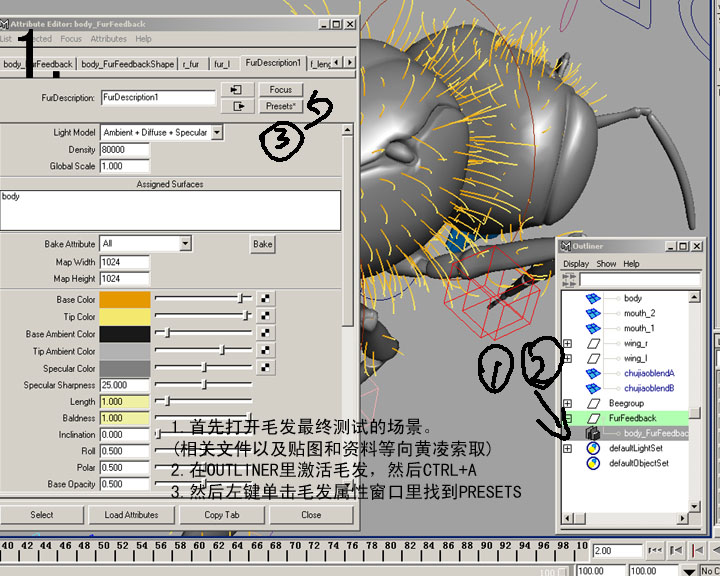Expand defaultLightSet node in Outliner

pos(568,448)
